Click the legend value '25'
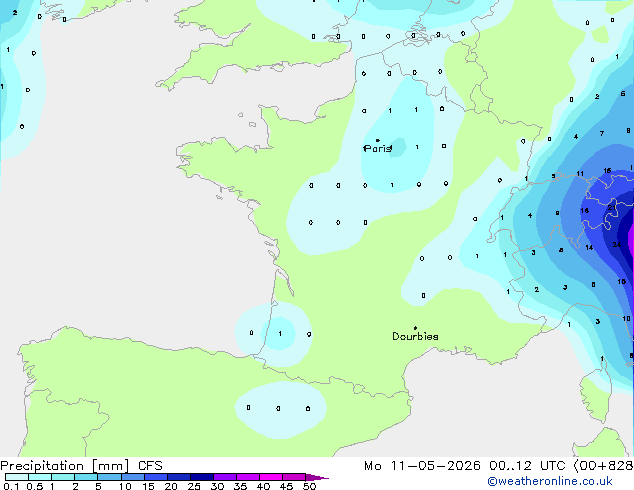This screenshot has width=634, height=490. 194,486
